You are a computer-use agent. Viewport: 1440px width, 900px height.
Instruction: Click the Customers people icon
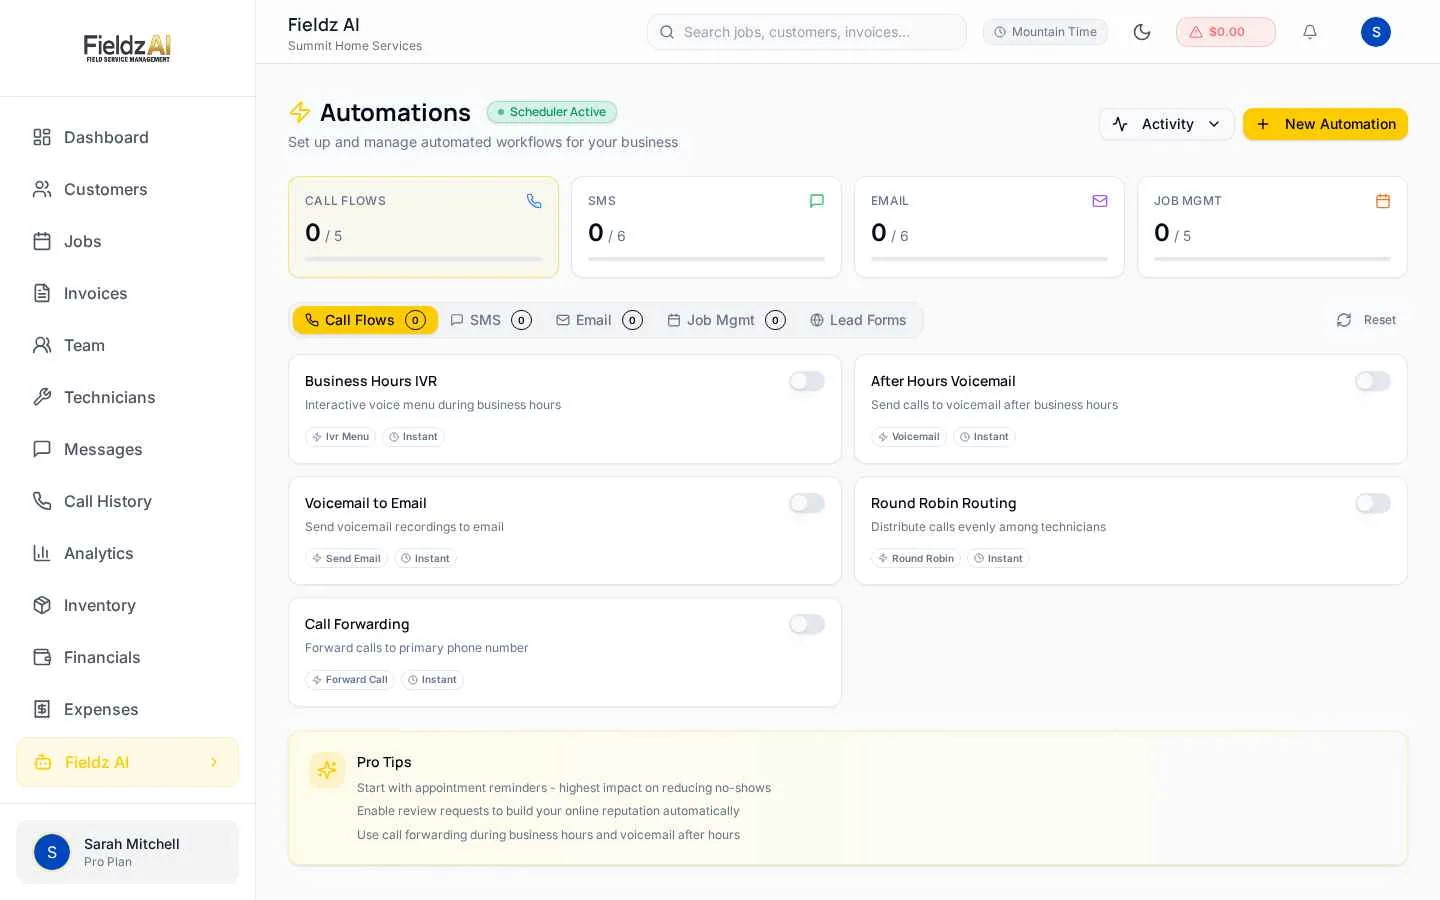point(42,189)
